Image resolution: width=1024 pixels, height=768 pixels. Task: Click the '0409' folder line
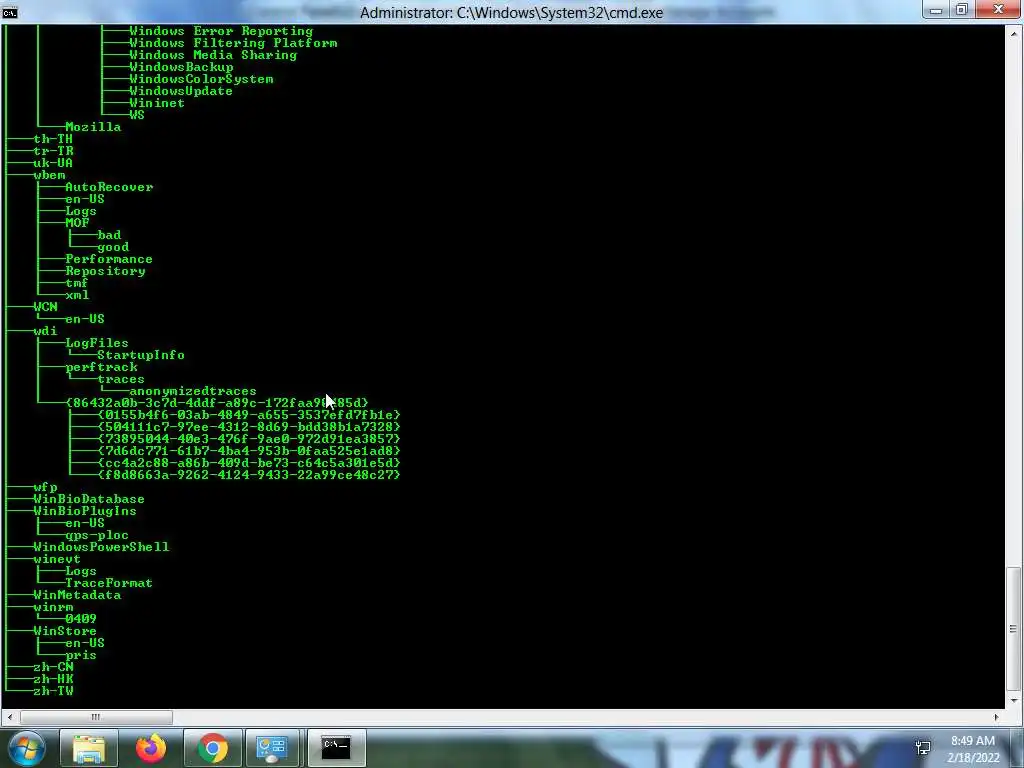(x=81, y=619)
